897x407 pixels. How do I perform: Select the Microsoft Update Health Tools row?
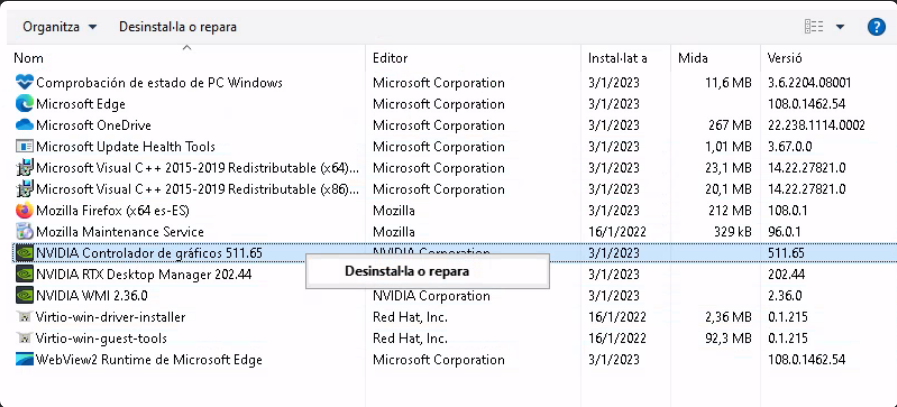coord(125,147)
